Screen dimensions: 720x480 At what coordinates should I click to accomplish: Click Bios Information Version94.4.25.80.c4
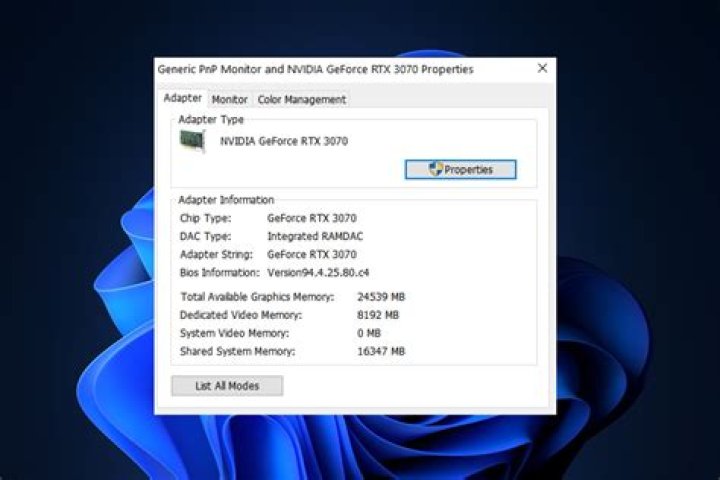point(318,272)
